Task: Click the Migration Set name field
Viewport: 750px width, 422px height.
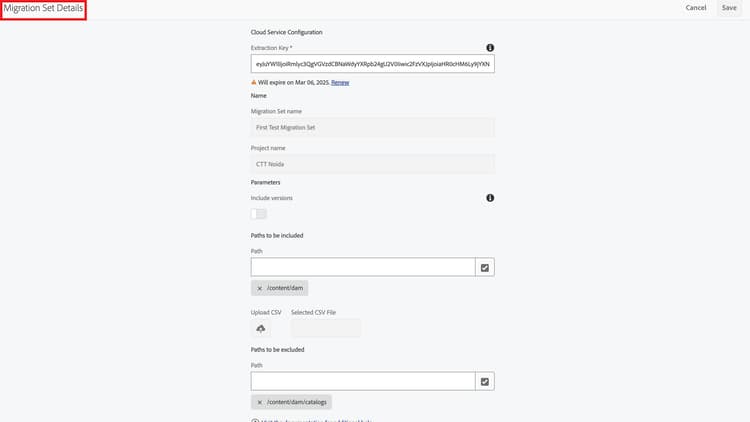Action: pyautogui.click(x=372, y=127)
